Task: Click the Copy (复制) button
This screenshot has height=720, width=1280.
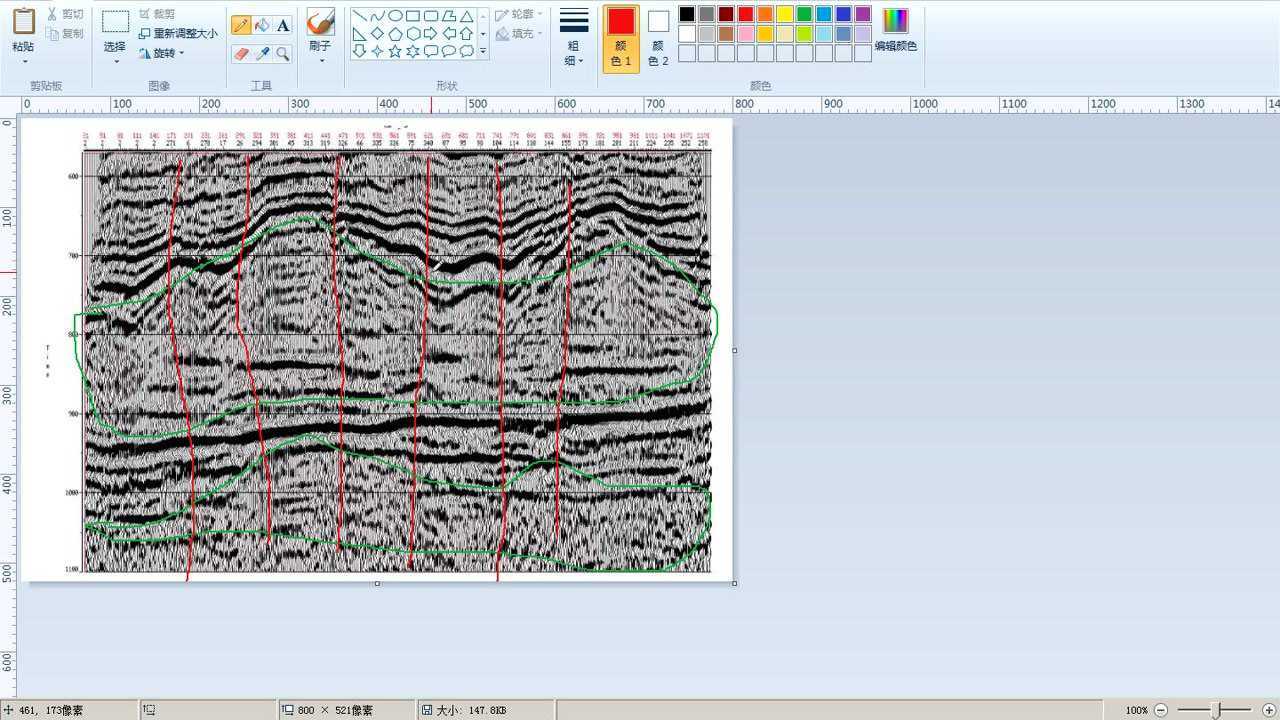Action: (66, 33)
